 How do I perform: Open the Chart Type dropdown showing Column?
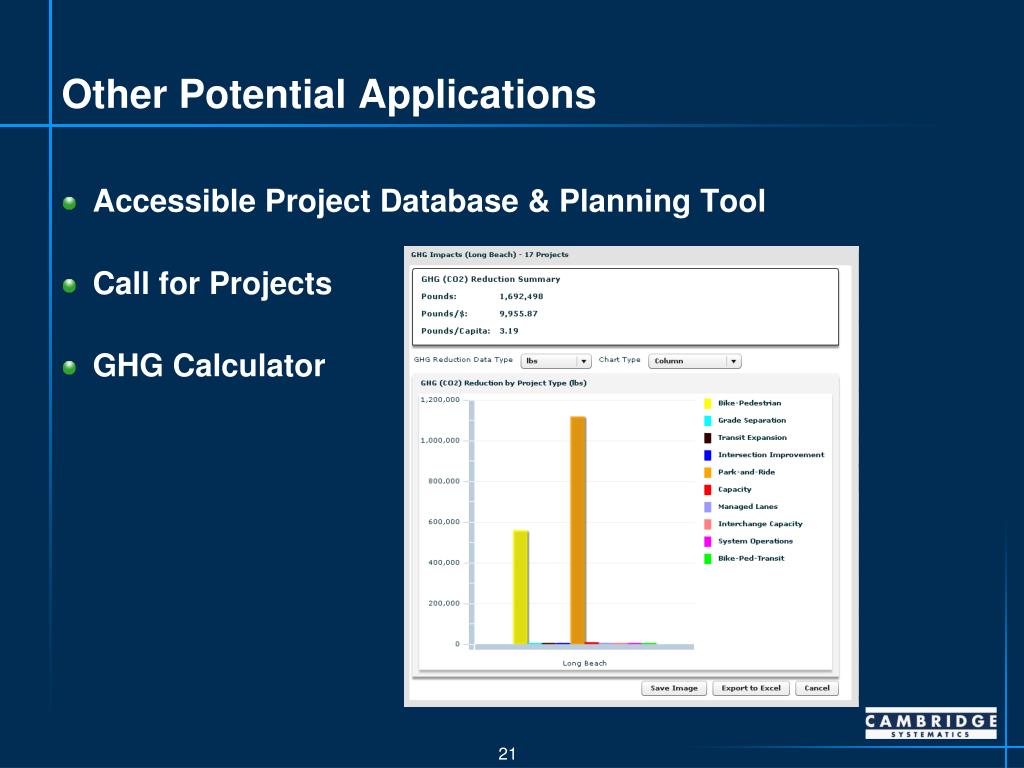(x=695, y=361)
